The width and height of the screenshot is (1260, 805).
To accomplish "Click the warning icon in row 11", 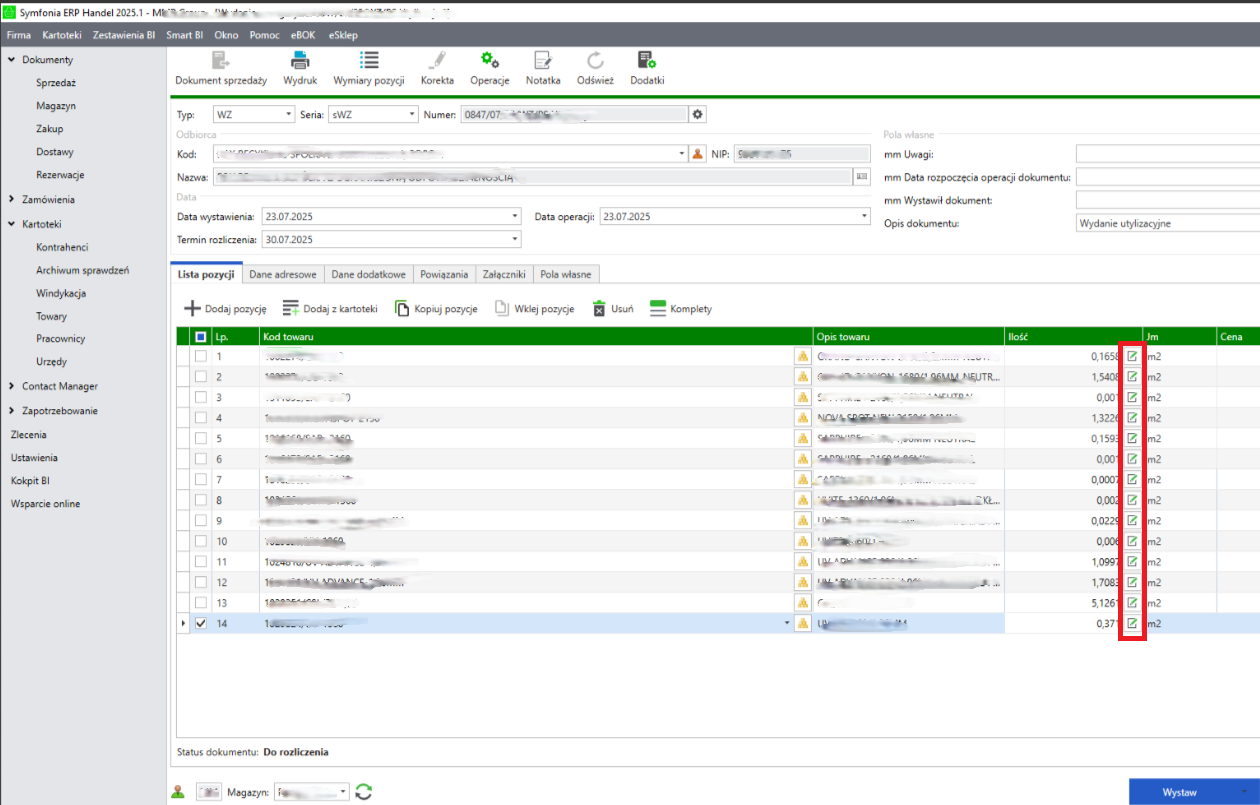I will click(x=802, y=562).
